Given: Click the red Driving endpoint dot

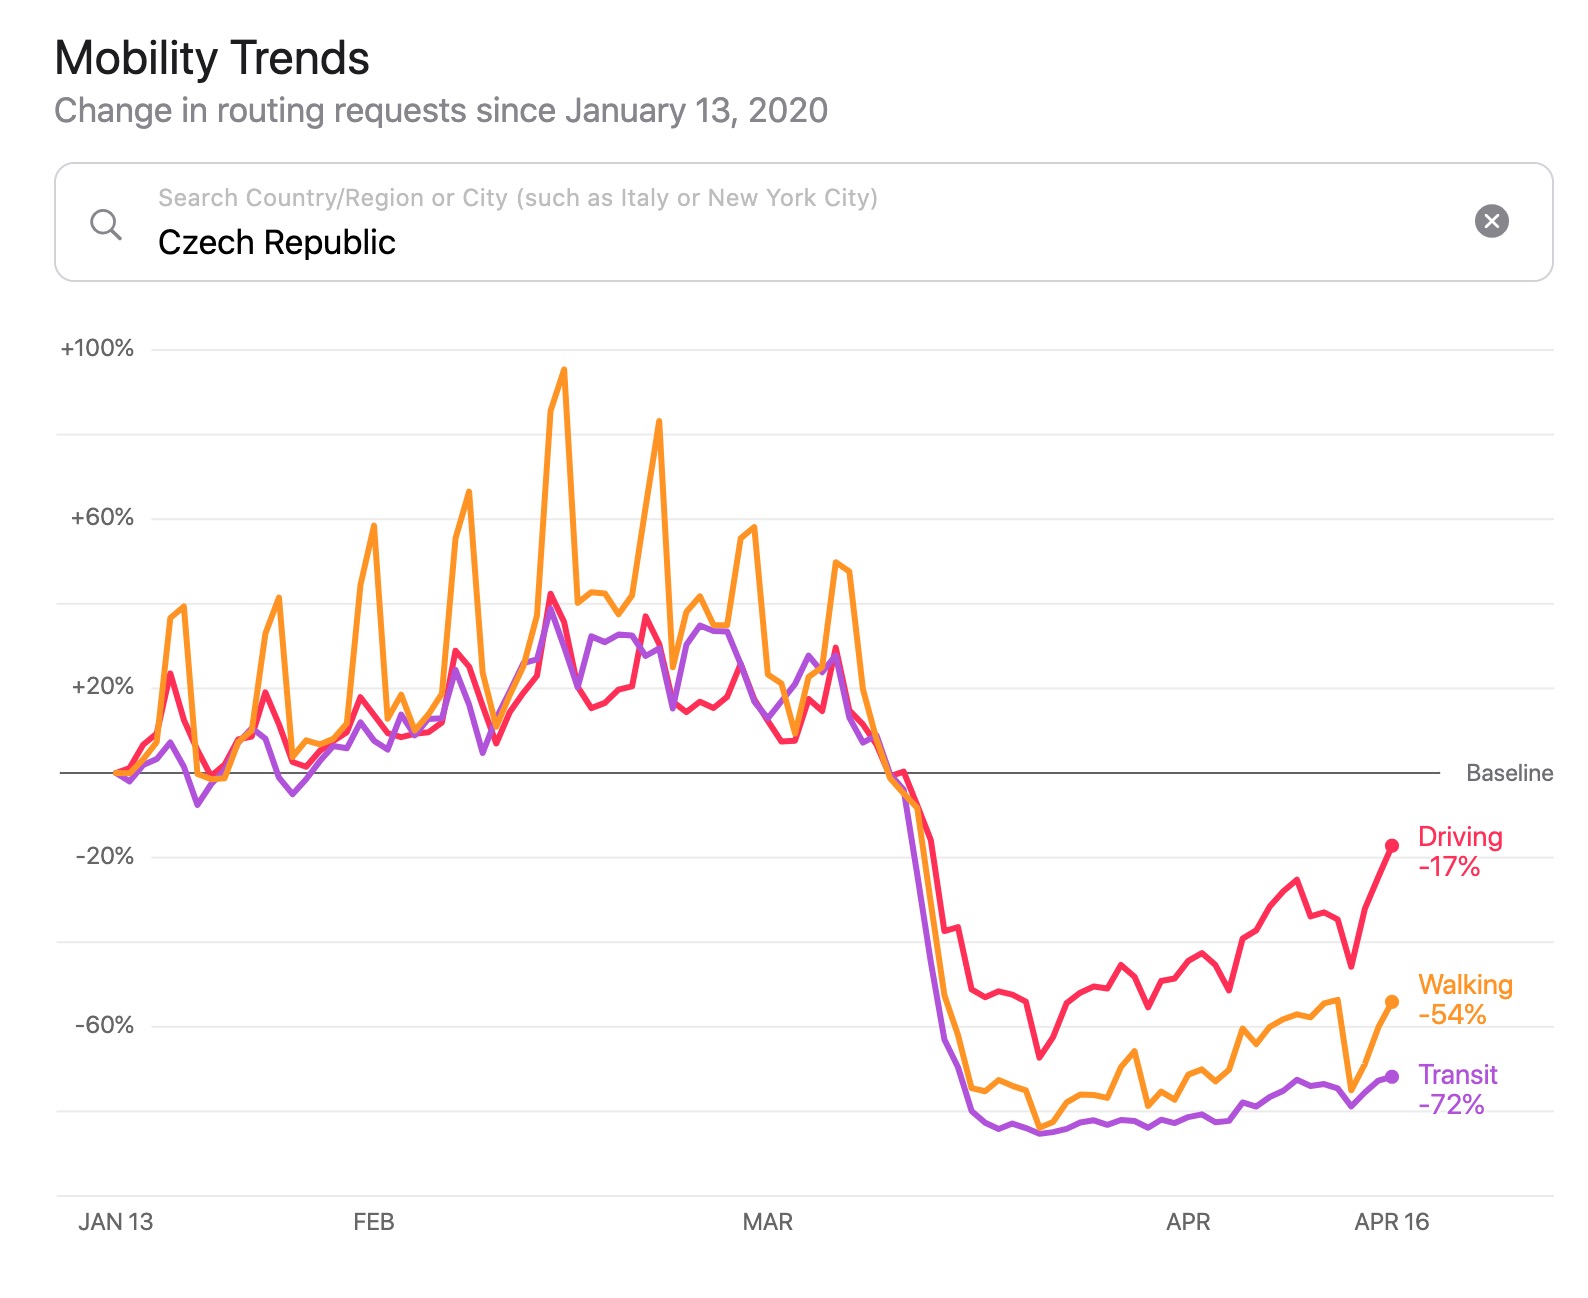Looking at the screenshot, I should (1391, 846).
